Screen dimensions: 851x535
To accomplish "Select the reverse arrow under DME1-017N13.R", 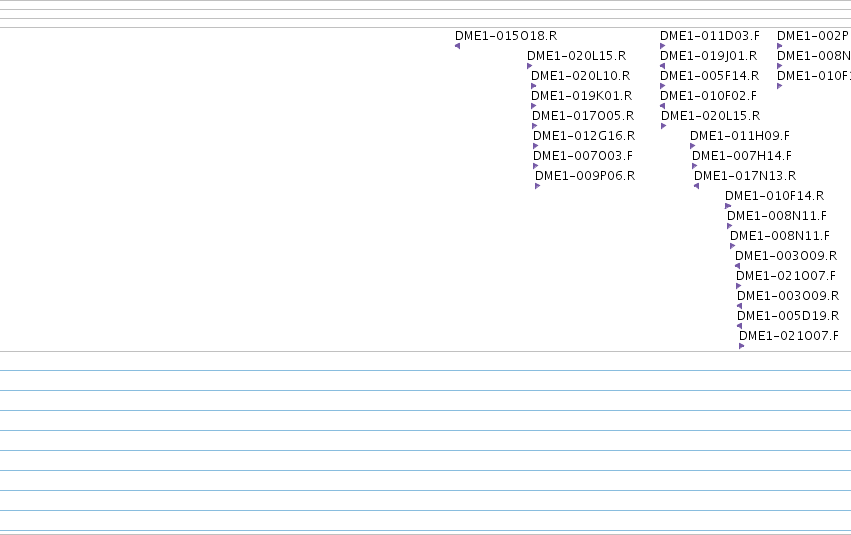I will click(x=697, y=187).
